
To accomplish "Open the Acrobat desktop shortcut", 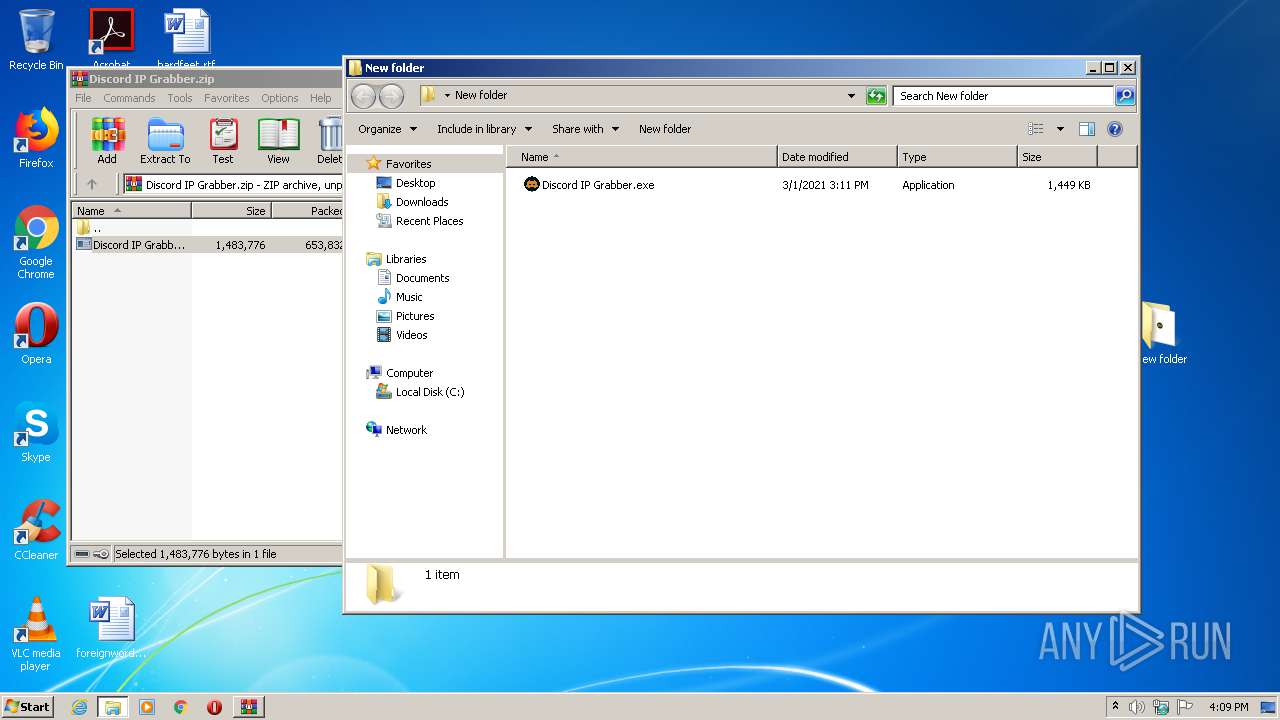I will click(111, 38).
